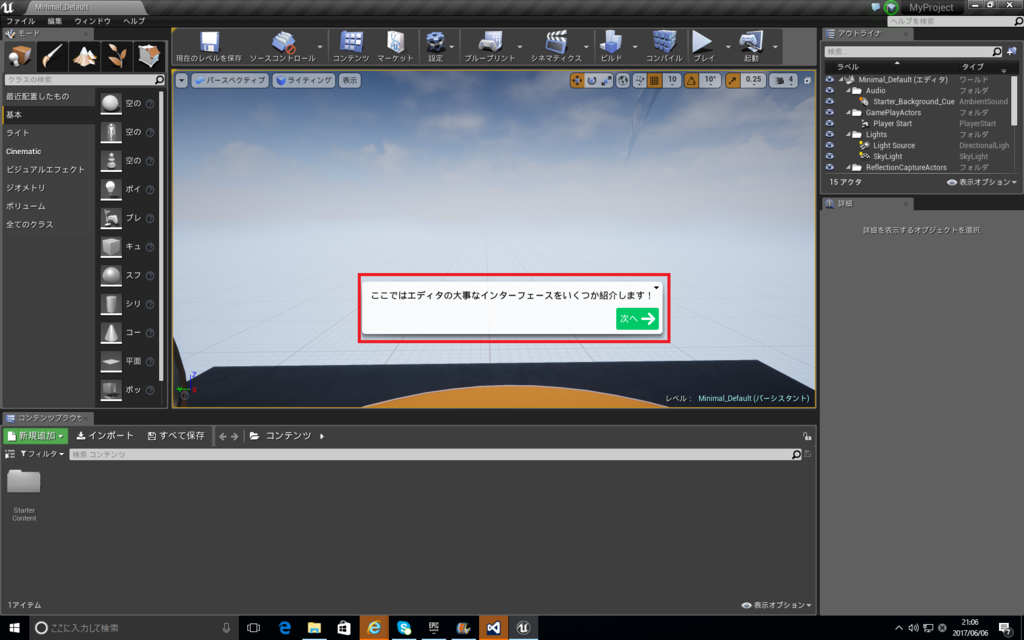Viewport: 1024px width, 640px height.
Task: Collapse the Audio folder in Outliner
Action: click(x=848, y=91)
